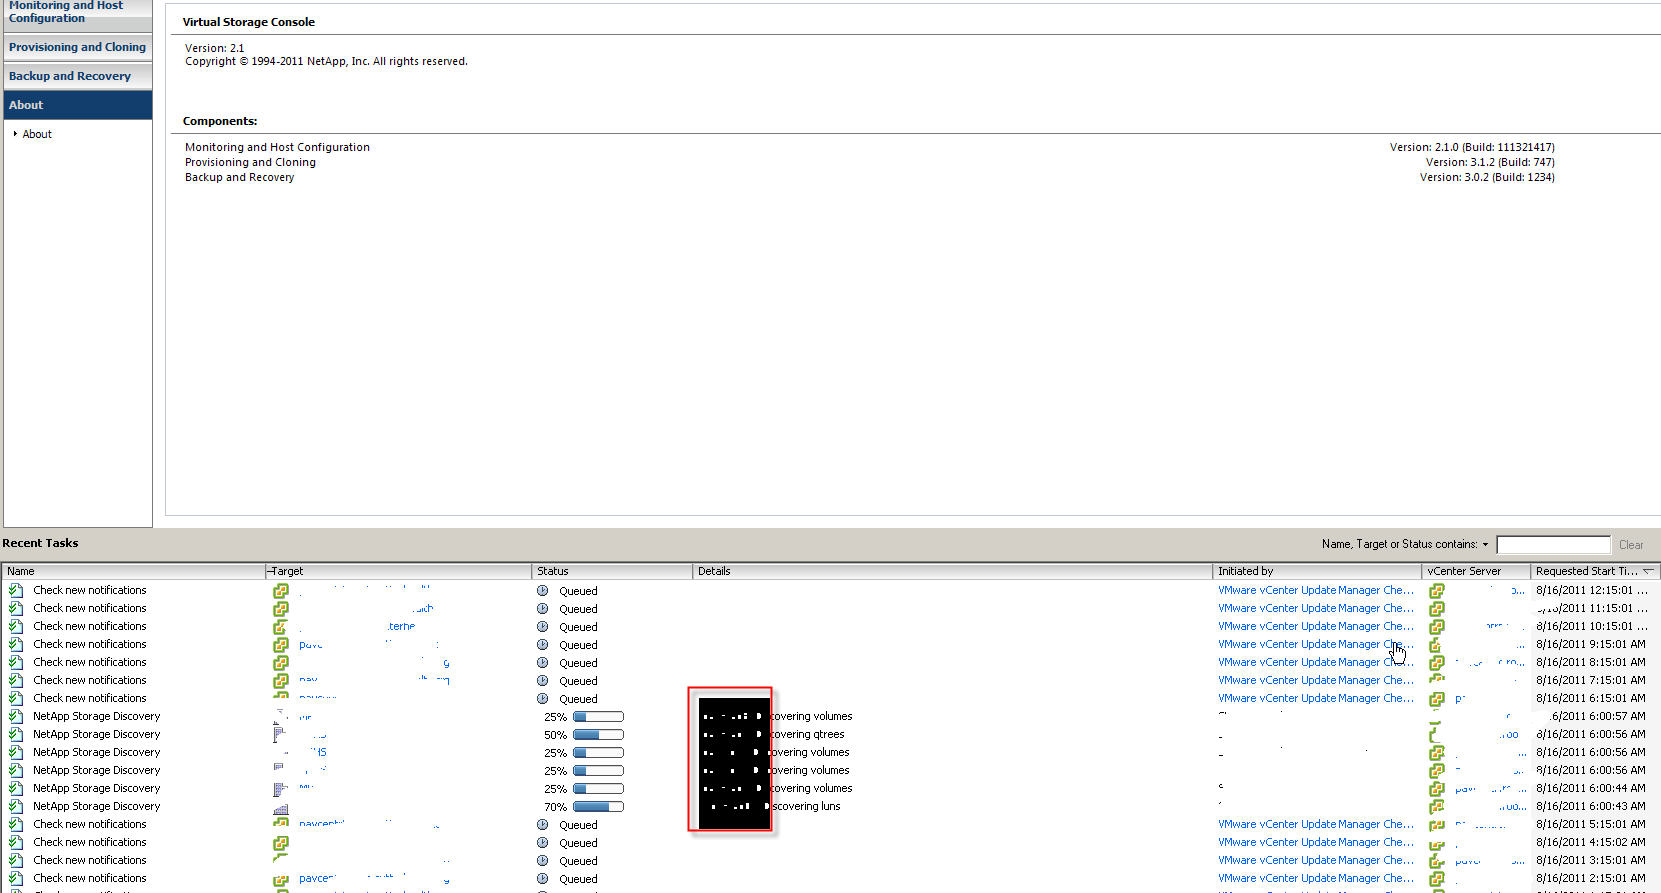The image size is (1661, 893).
Task: Click the Queued status icon in the 10:15:01 row
Action: 543,627
